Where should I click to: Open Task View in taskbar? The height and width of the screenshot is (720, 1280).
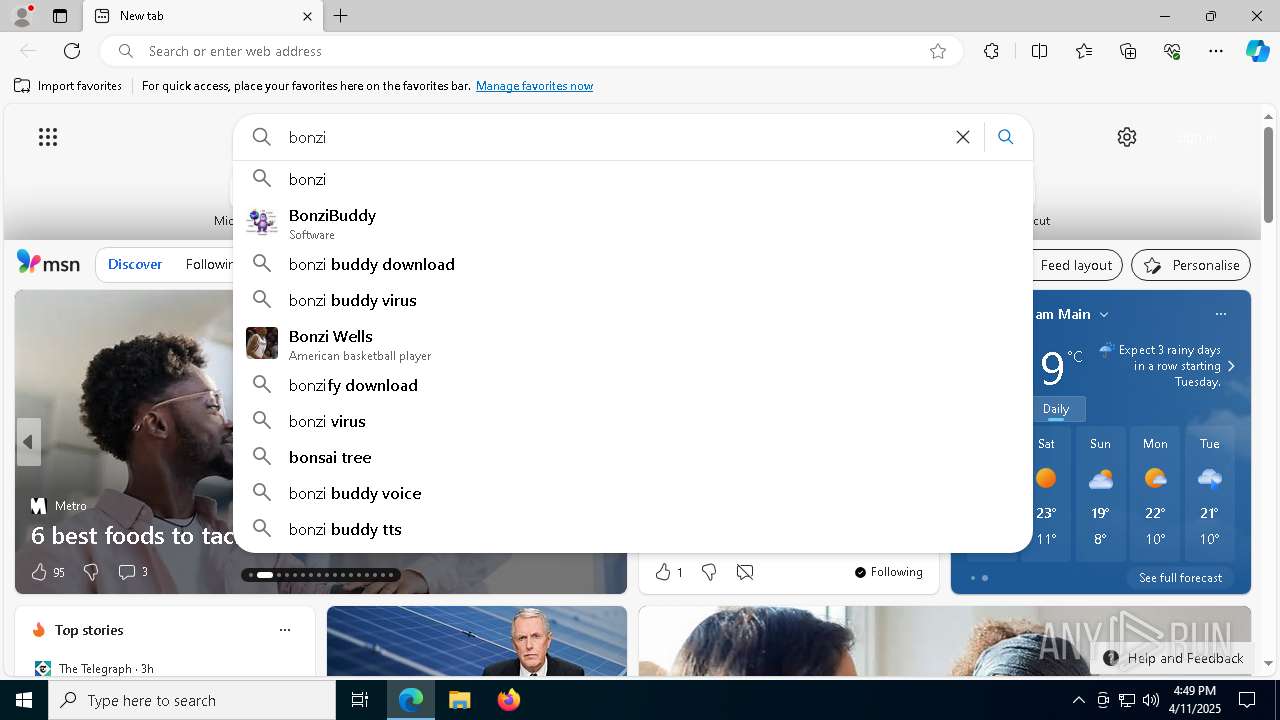click(360, 700)
